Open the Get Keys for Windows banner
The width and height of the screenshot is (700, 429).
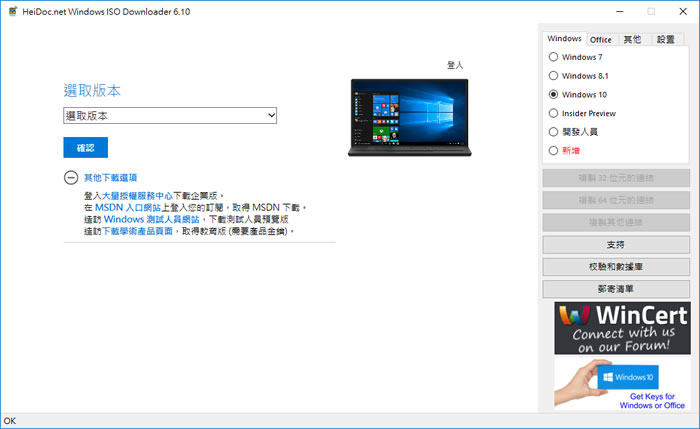(622, 384)
